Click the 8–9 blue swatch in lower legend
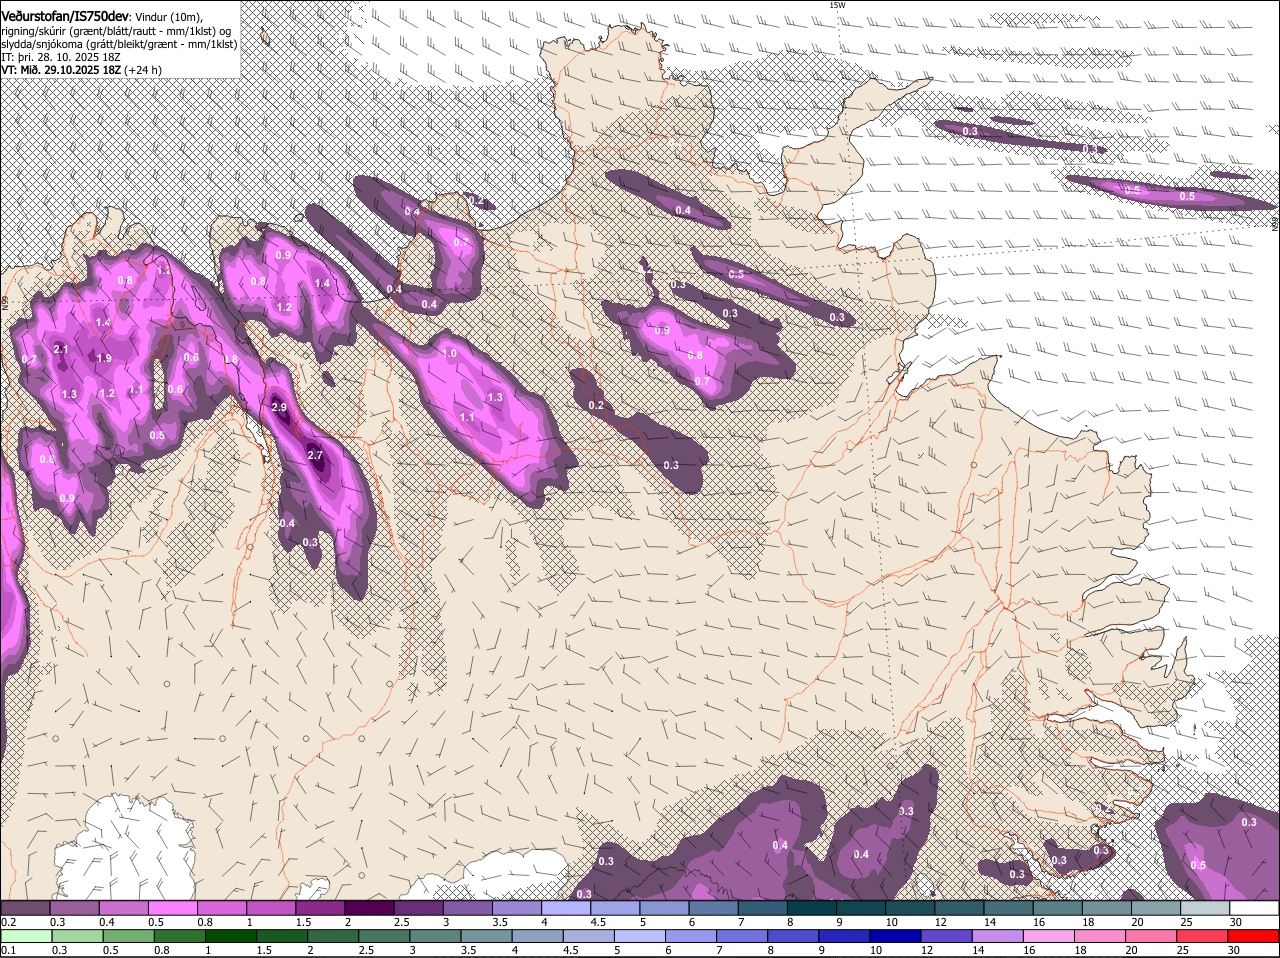Viewport: 1280px width, 958px height. point(793,937)
